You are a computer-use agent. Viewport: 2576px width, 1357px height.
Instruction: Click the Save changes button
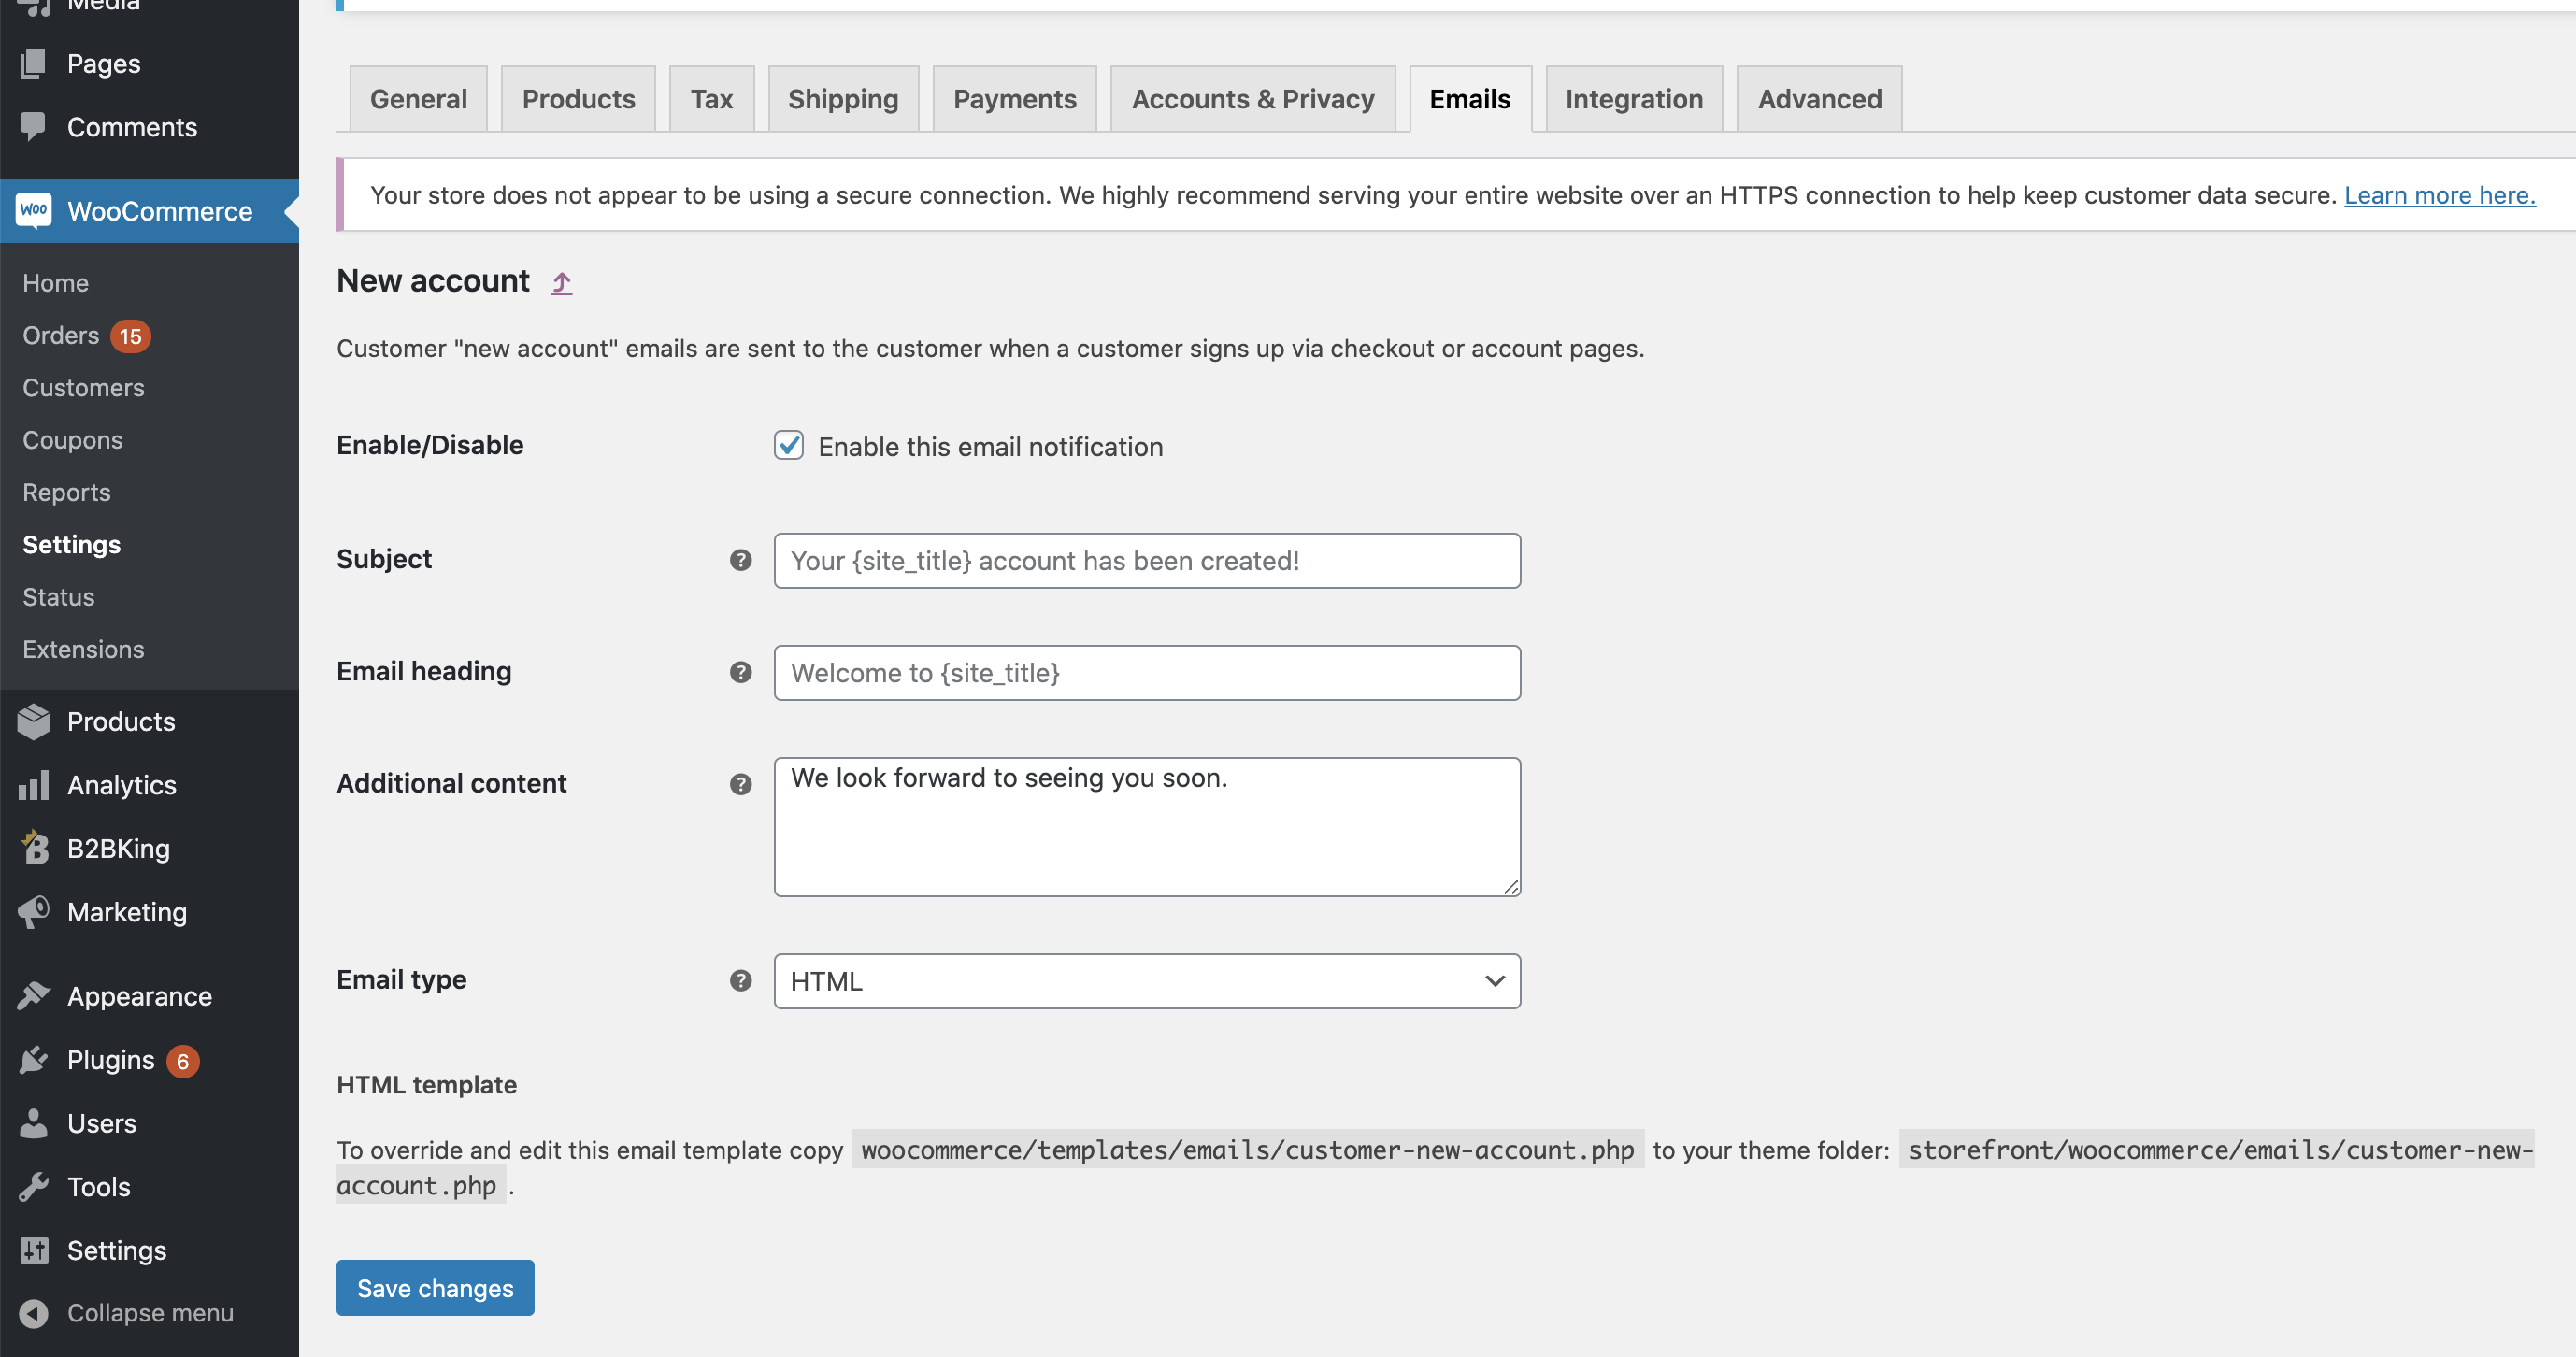point(435,1288)
